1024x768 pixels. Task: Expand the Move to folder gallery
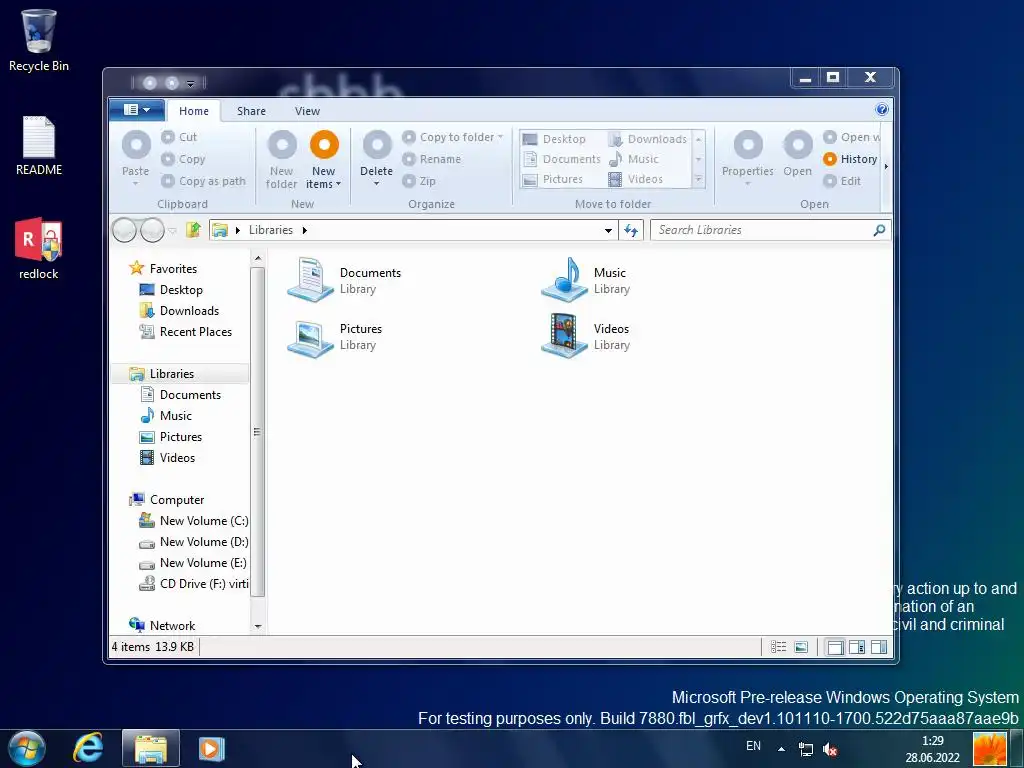pos(698,179)
